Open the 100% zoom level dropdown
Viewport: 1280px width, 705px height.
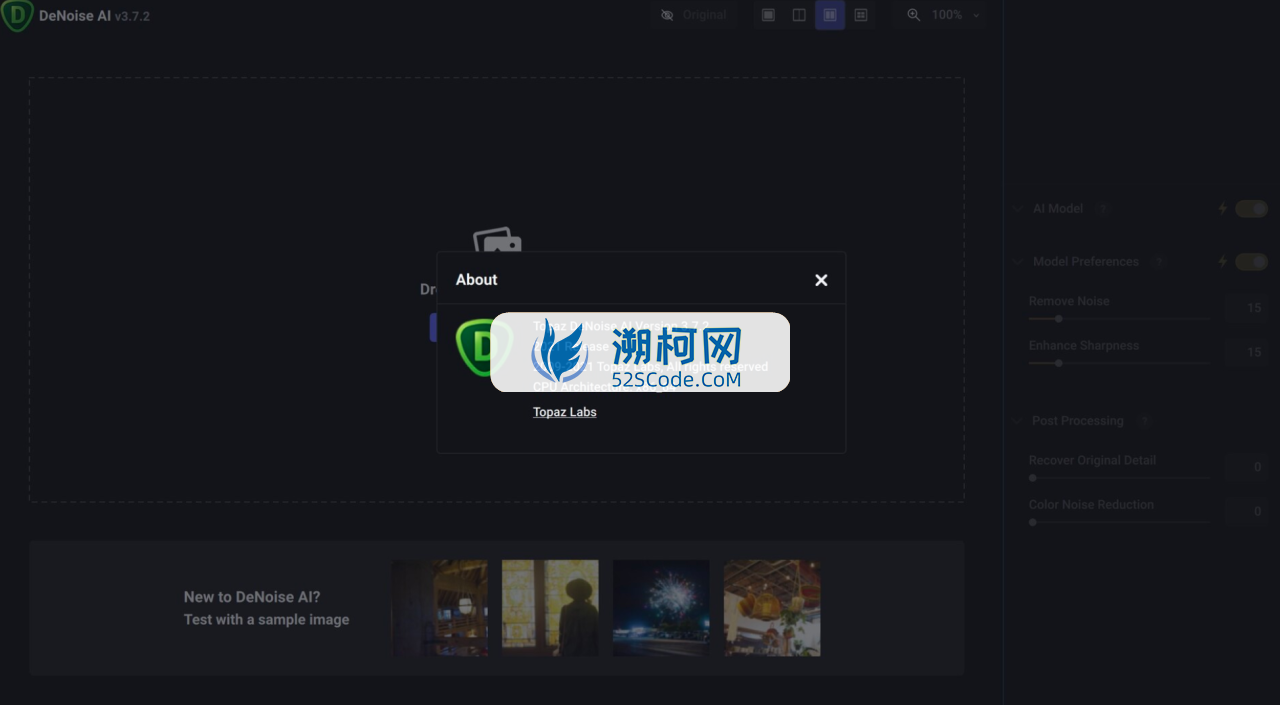pos(956,15)
